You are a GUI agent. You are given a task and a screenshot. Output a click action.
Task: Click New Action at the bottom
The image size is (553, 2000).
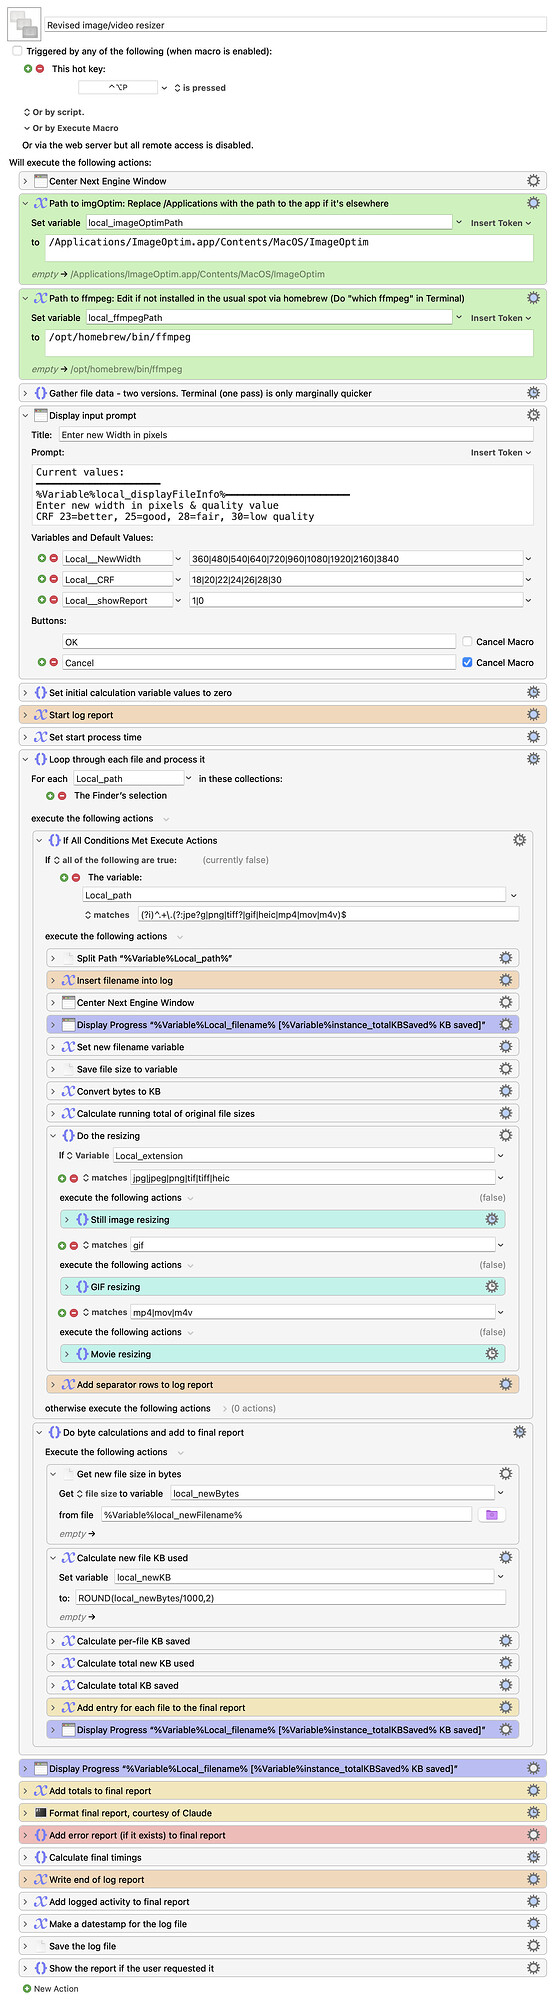pyautogui.click(x=50, y=1988)
